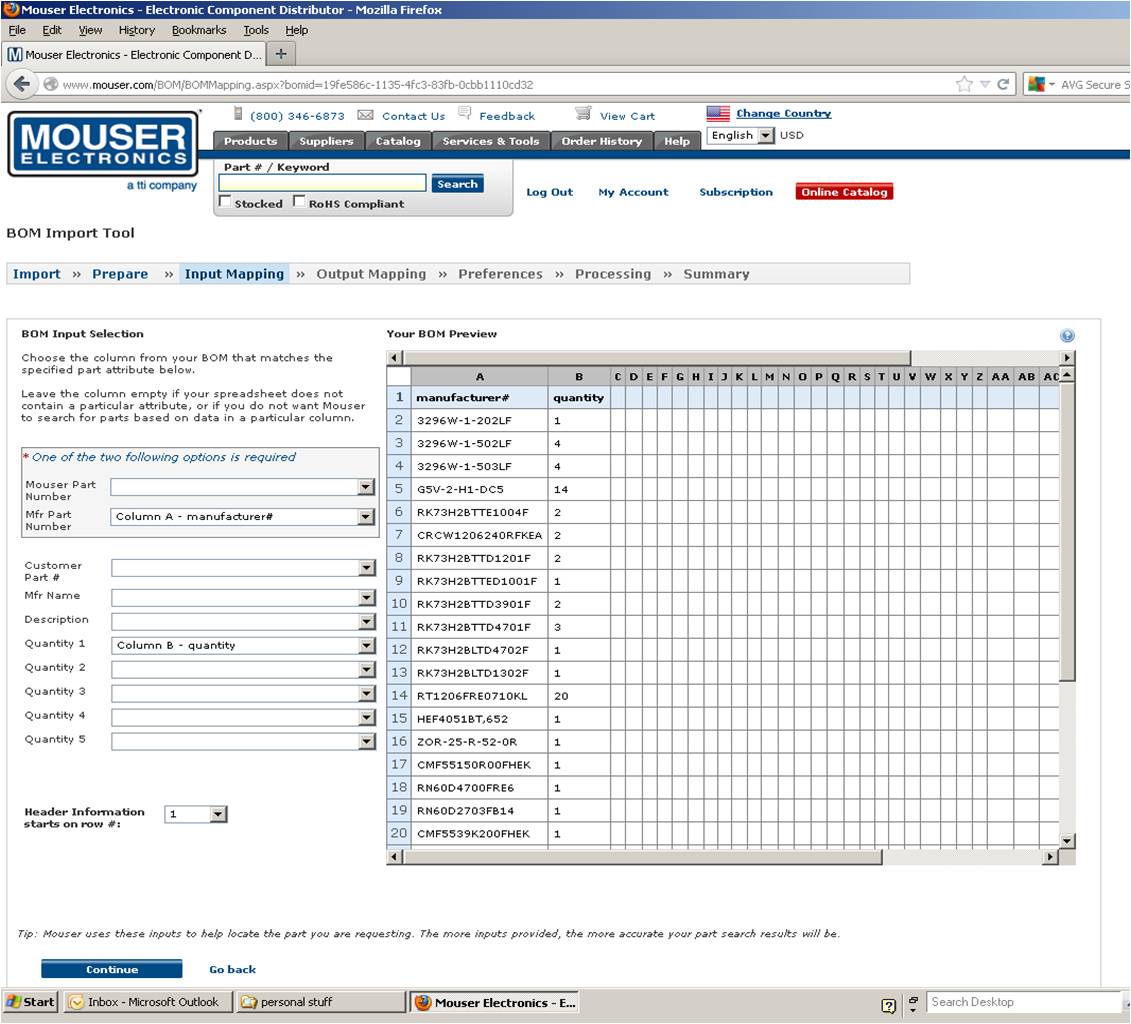Image resolution: width=1131 pixels, height=1024 pixels.
Task: Open a new tab with the plus button
Action: 281,54
